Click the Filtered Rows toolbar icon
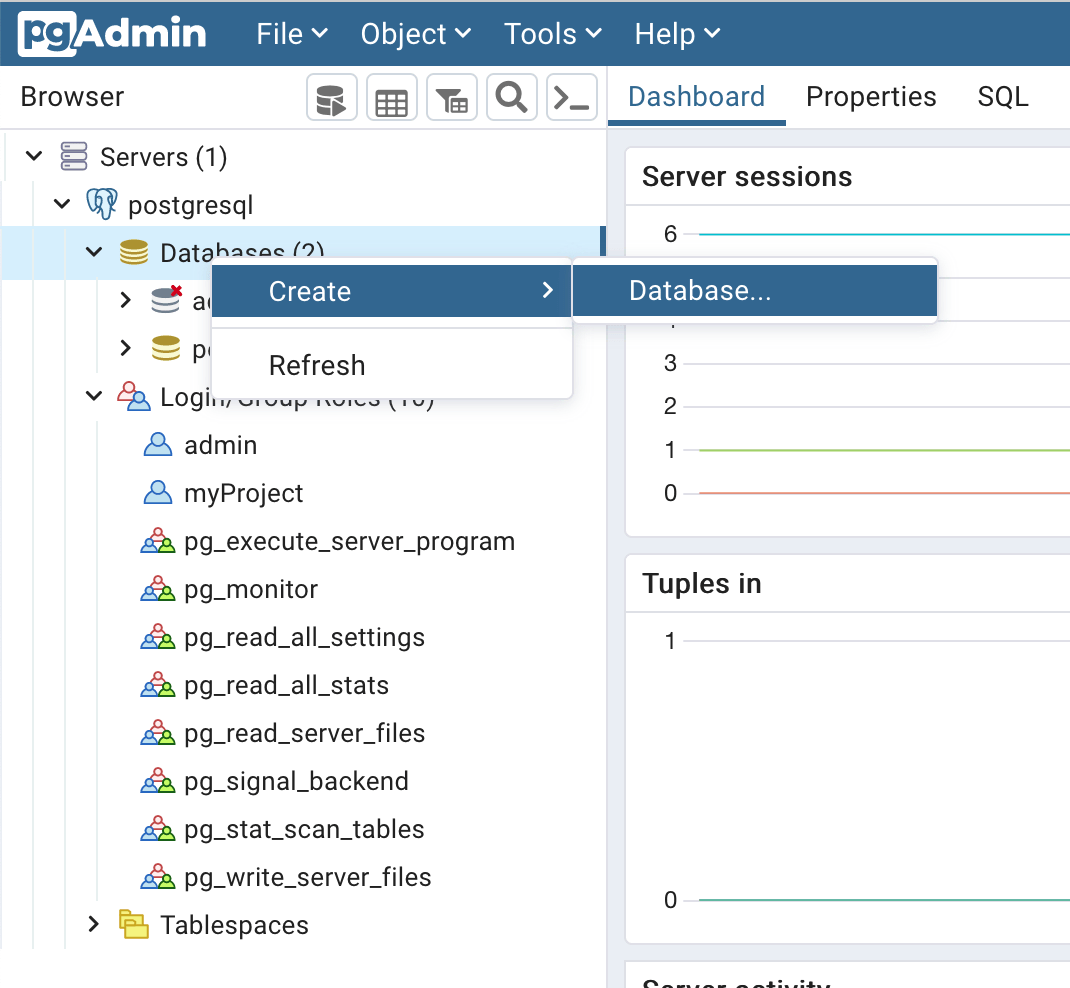Screen dimensions: 1070x988 (451, 99)
